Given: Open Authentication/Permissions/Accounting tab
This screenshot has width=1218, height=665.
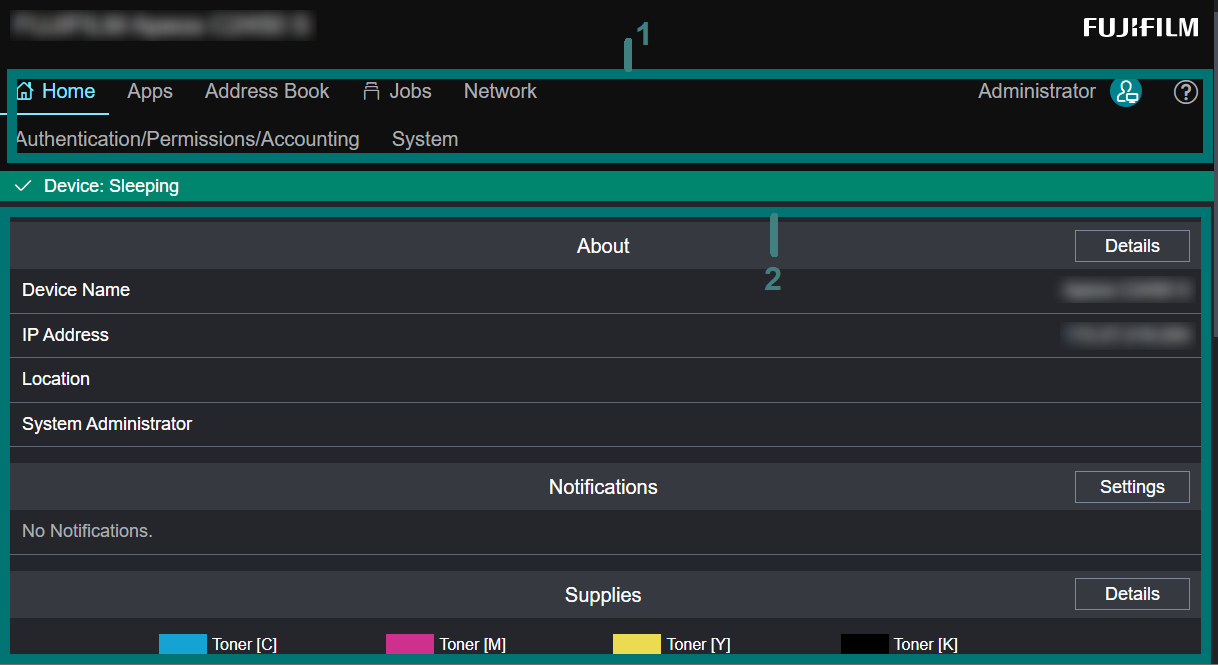Looking at the screenshot, I should 188,139.
